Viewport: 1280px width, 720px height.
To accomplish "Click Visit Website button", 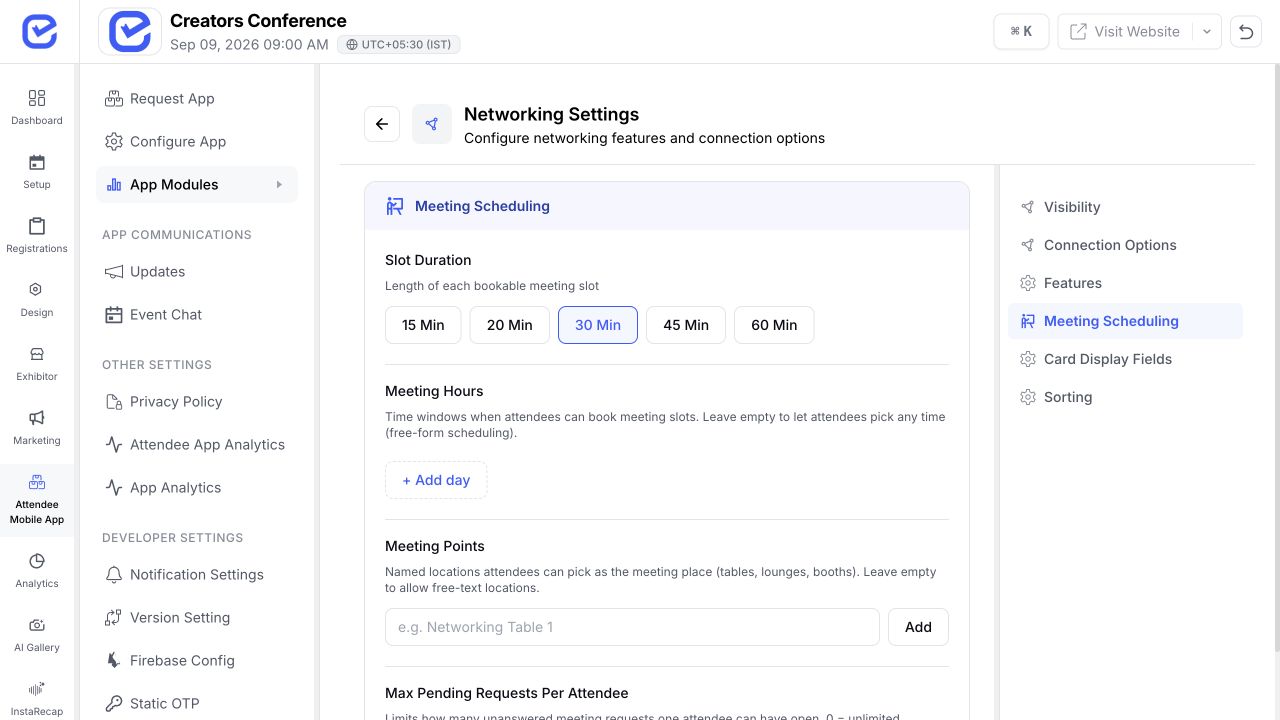I will coord(1125,31).
